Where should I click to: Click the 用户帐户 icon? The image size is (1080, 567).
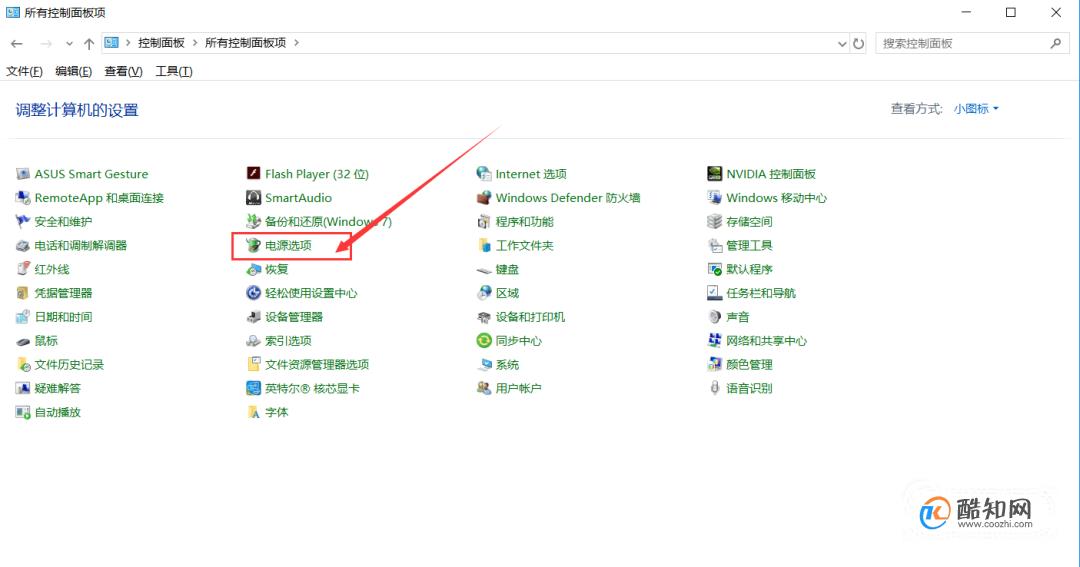tap(484, 388)
